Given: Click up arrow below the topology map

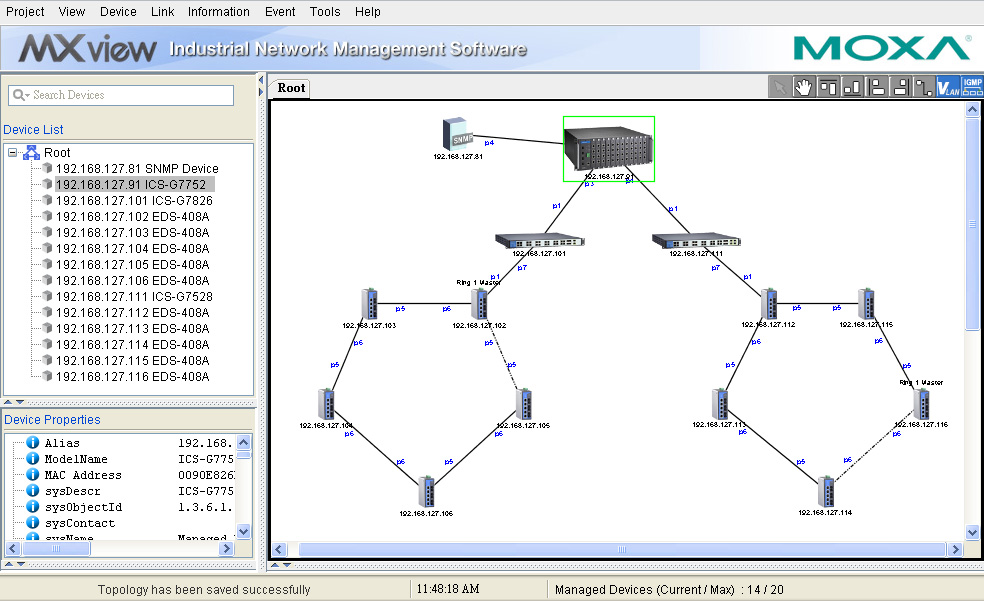Looking at the screenshot, I should point(274,565).
